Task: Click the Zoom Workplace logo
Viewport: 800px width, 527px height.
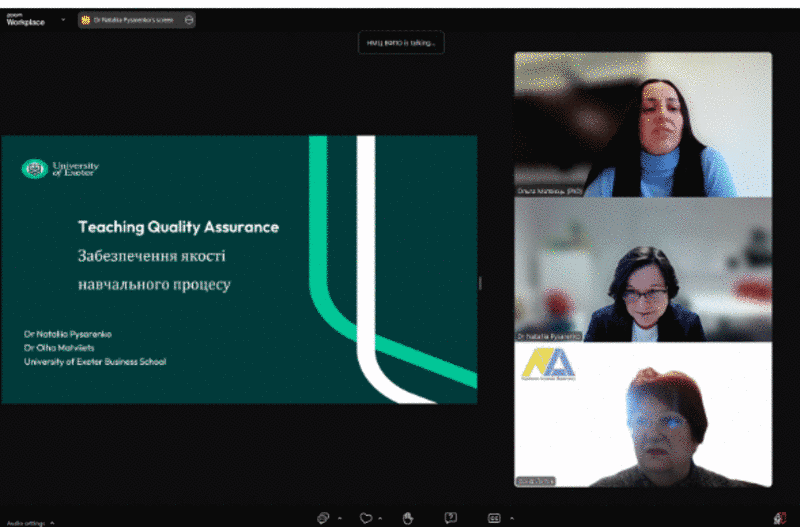Action: 25,19
